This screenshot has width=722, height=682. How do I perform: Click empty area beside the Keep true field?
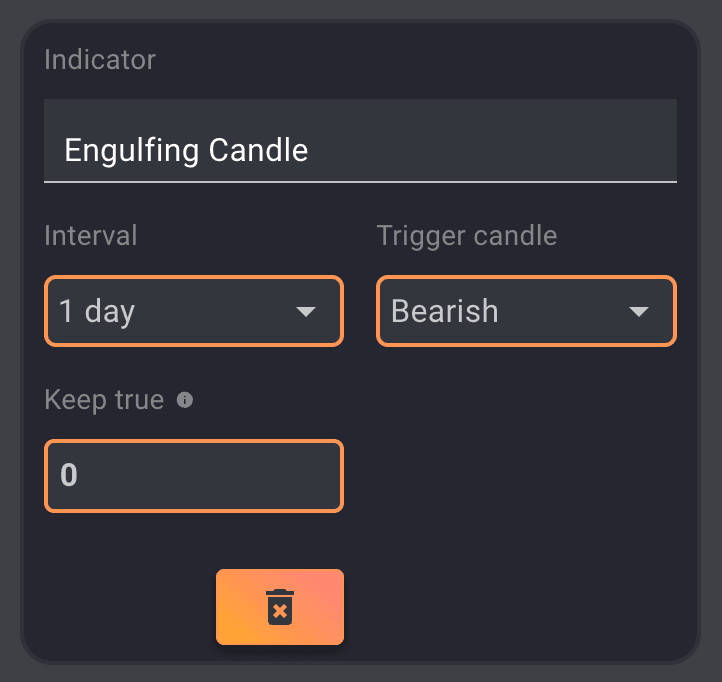520,475
